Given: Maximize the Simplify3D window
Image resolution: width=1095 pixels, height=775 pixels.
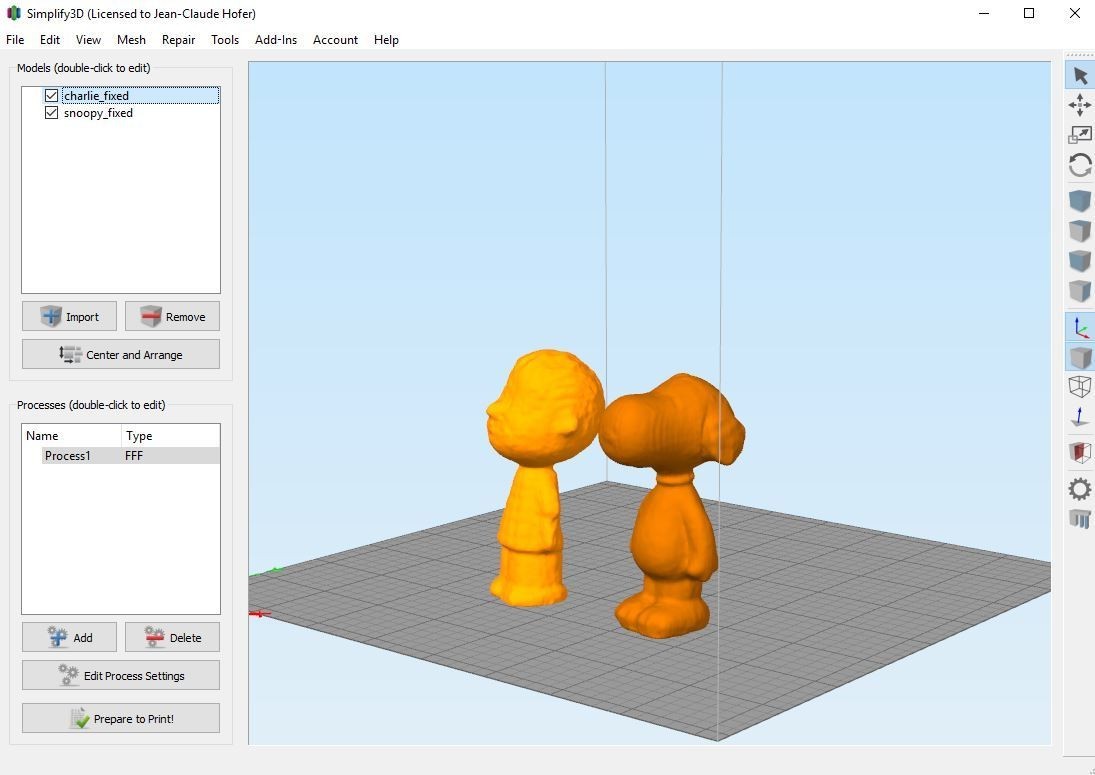Looking at the screenshot, I should point(1029,13).
